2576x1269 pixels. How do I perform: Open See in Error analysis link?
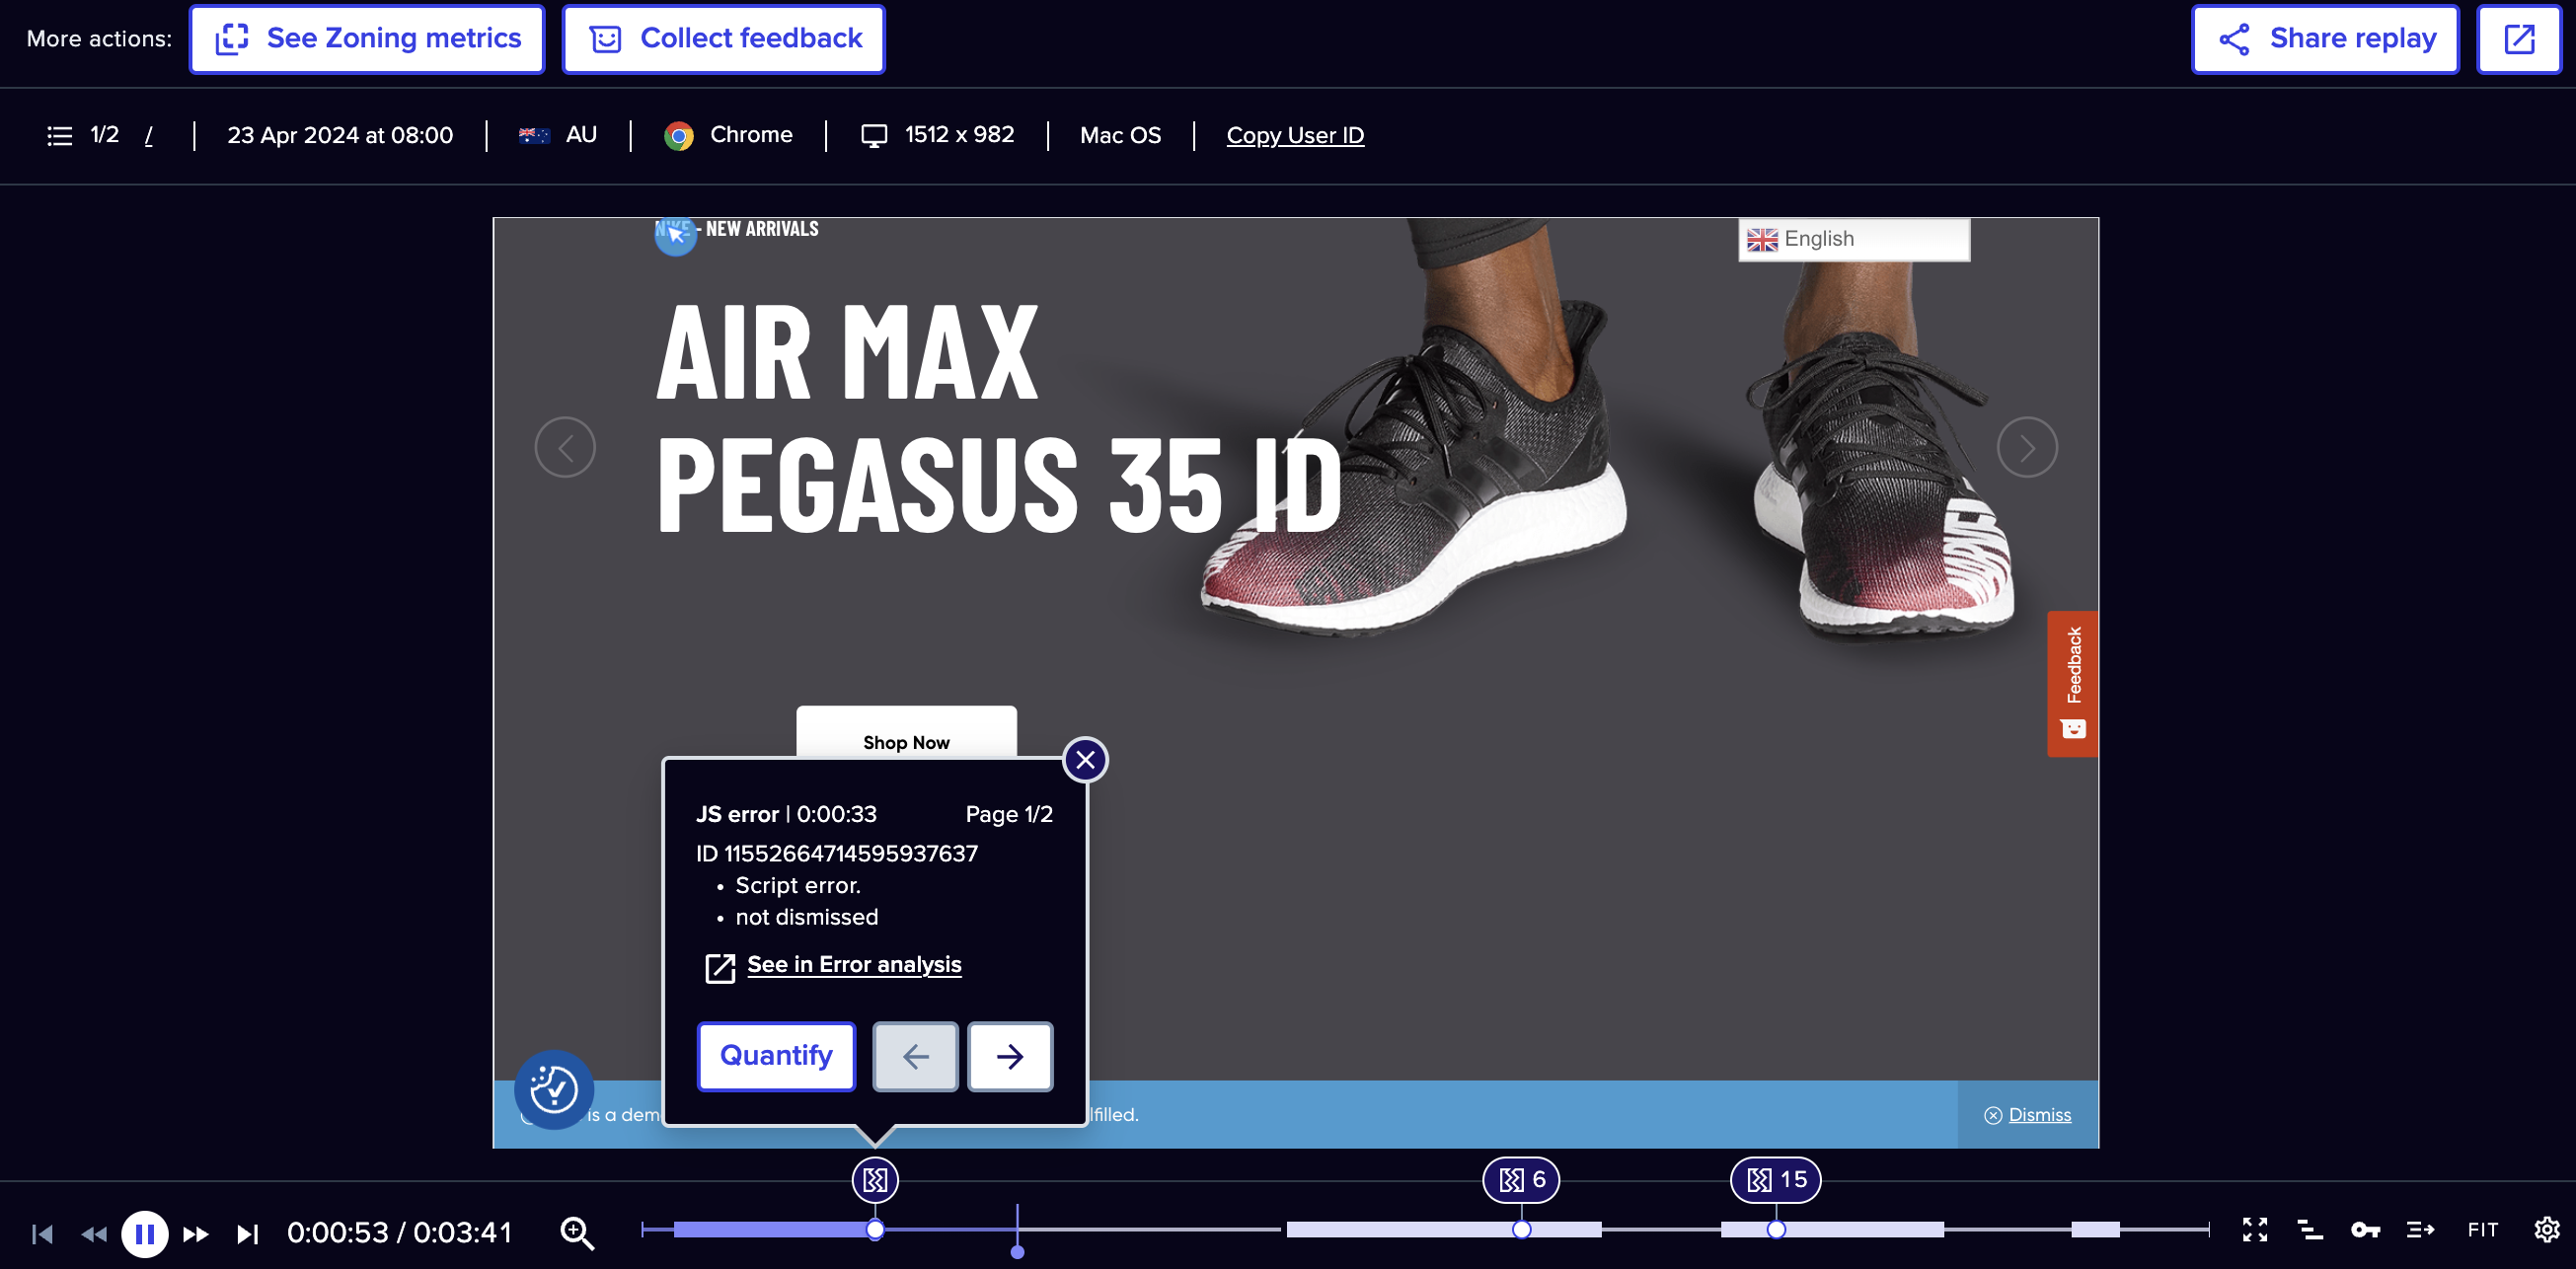853,964
